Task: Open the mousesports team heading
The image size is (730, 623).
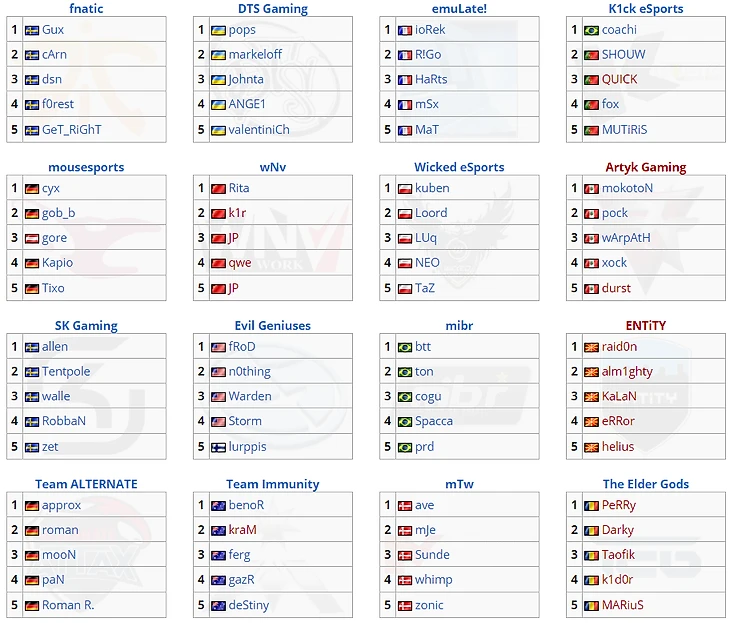Action: pos(86,167)
